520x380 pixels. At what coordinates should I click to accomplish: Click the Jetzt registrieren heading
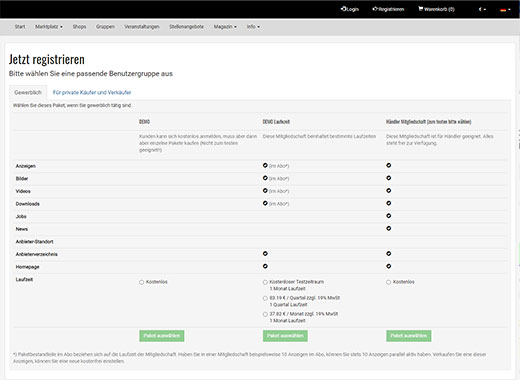[x=47, y=60]
